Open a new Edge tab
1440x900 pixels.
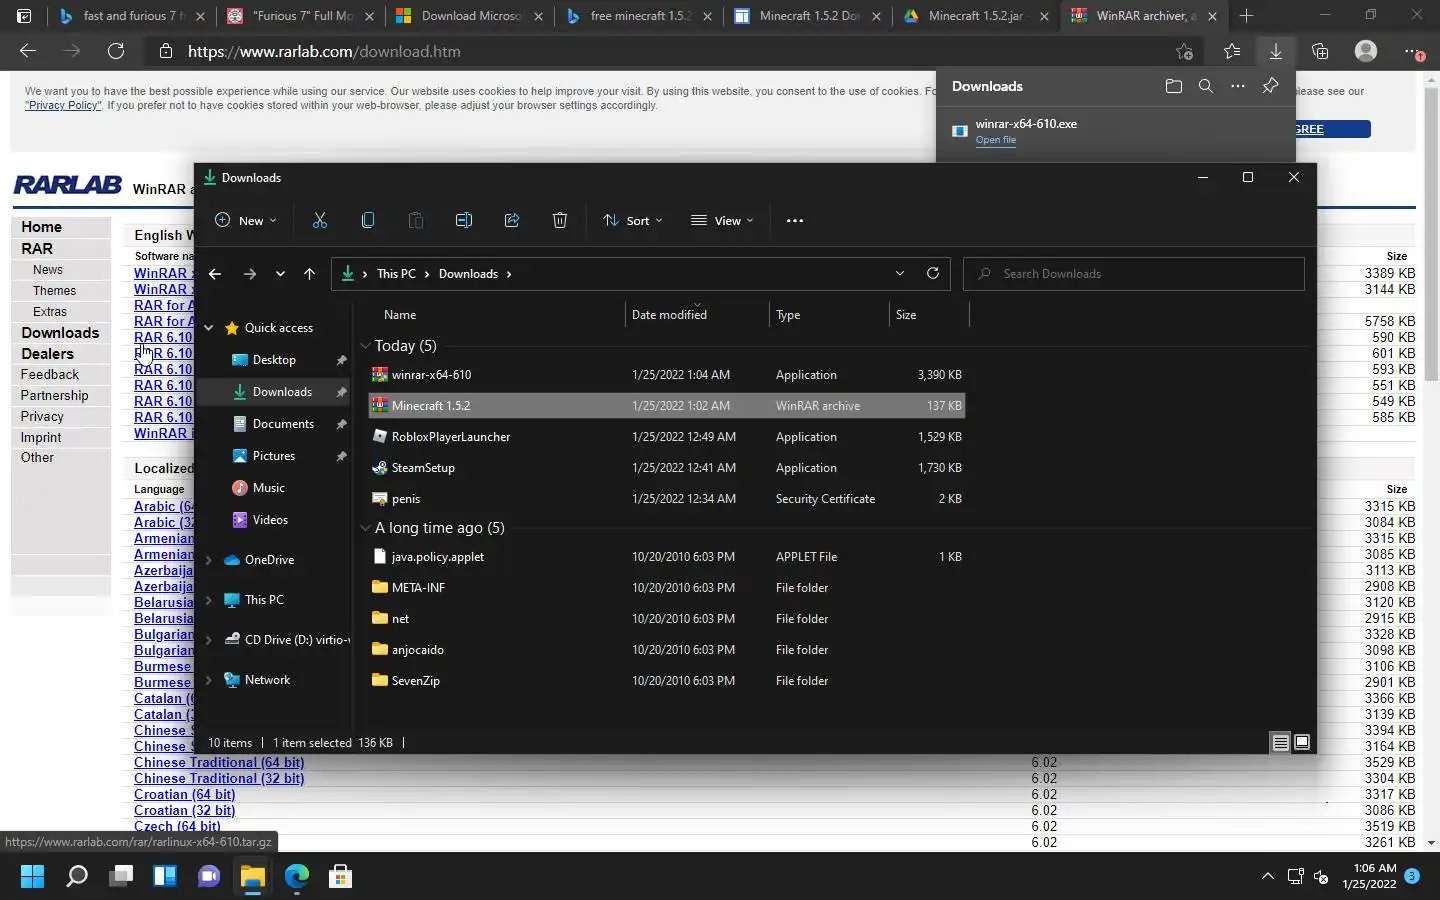1246,16
